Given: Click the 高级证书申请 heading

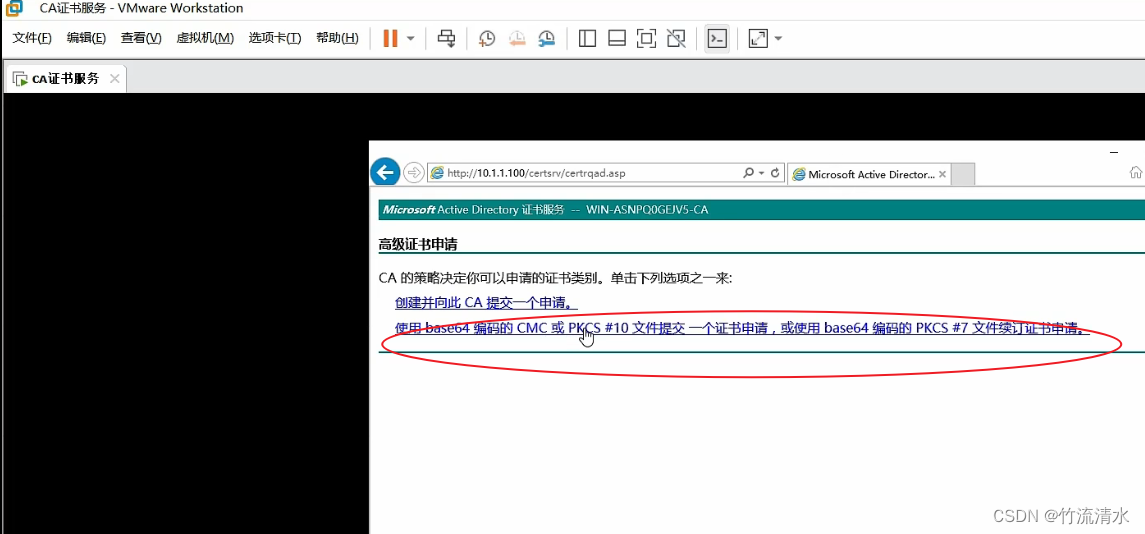Looking at the screenshot, I should tap(418, 244).
